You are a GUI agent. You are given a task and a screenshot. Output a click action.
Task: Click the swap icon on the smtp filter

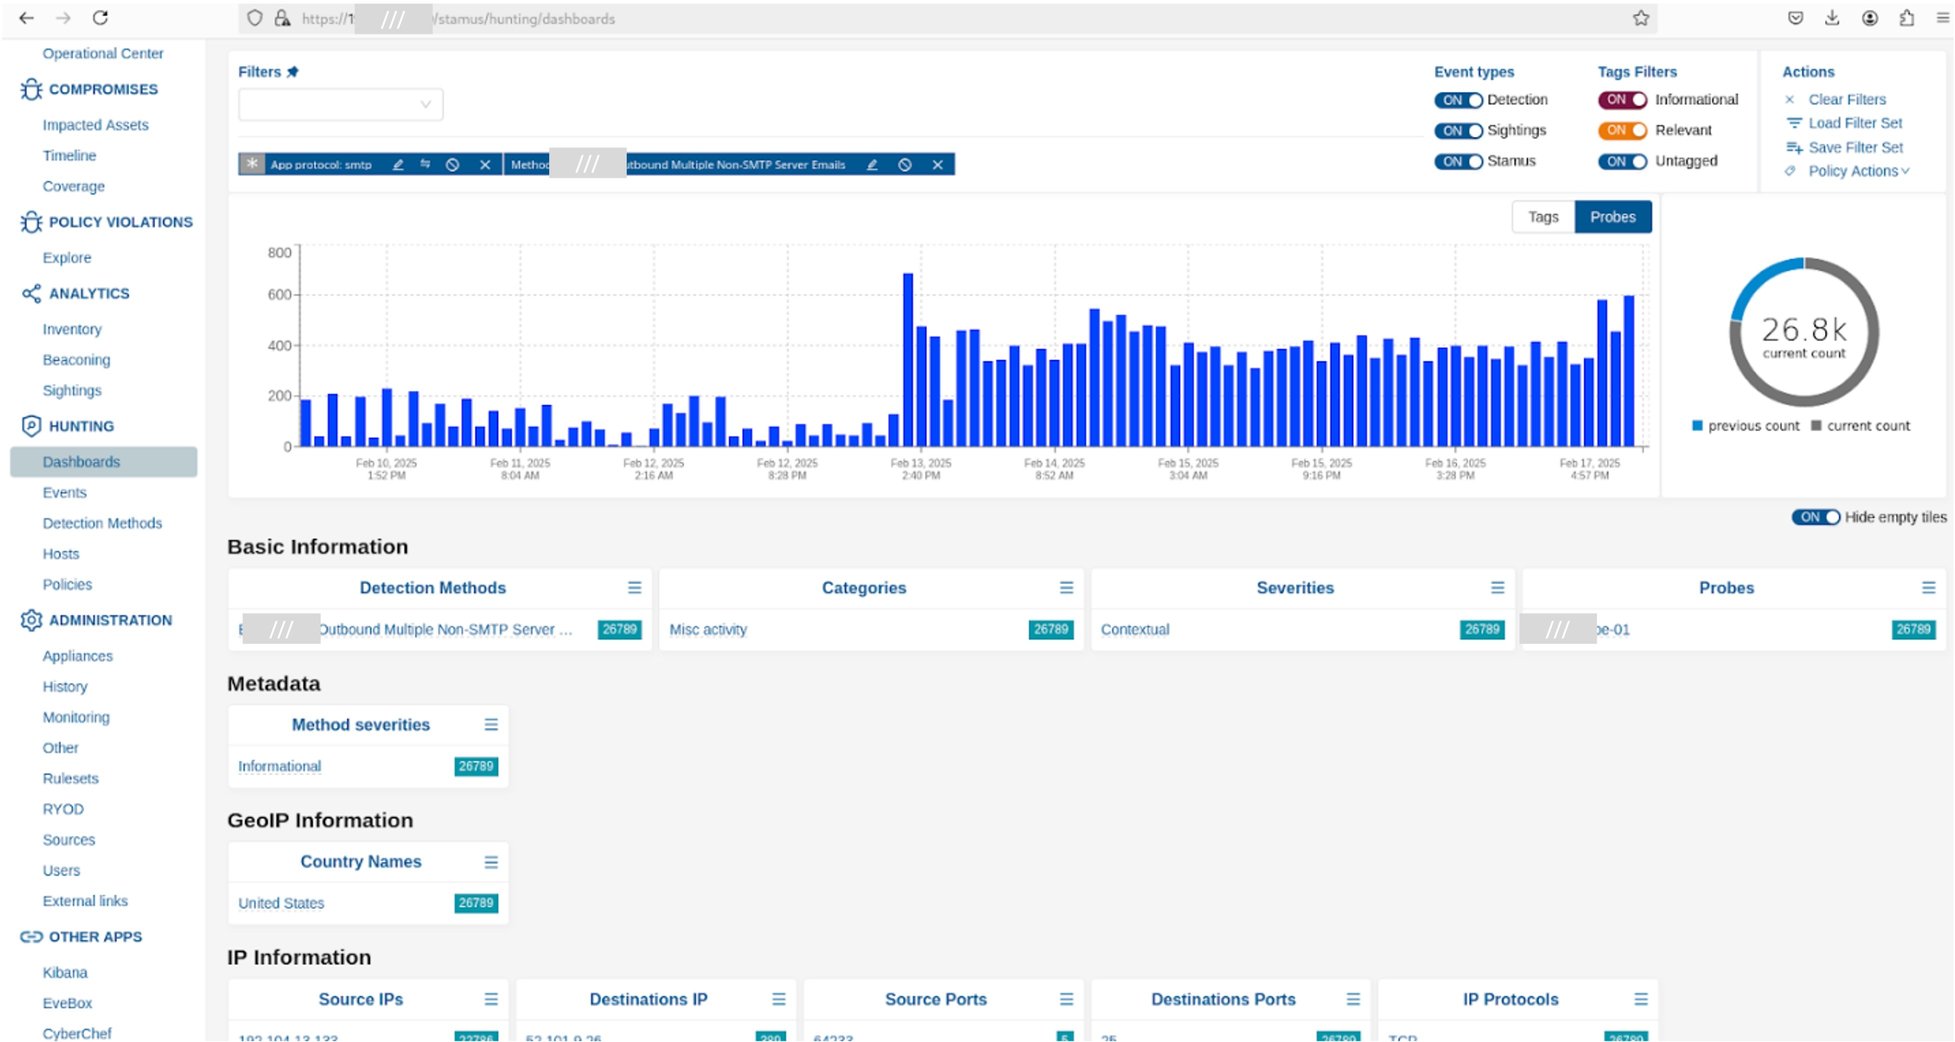(x=426, y=164)
